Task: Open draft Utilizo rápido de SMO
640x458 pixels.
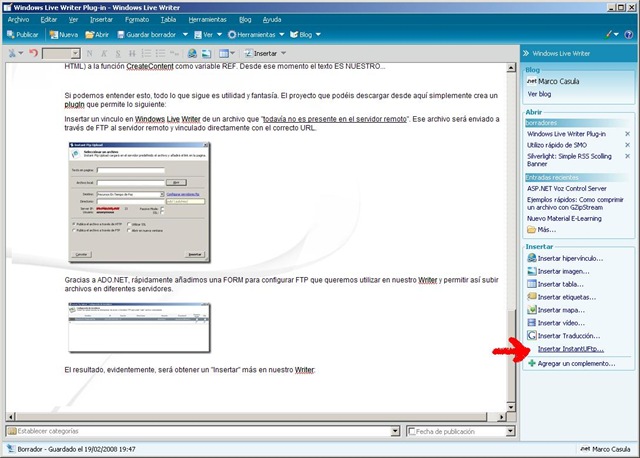Action: (x=557, y=145)
